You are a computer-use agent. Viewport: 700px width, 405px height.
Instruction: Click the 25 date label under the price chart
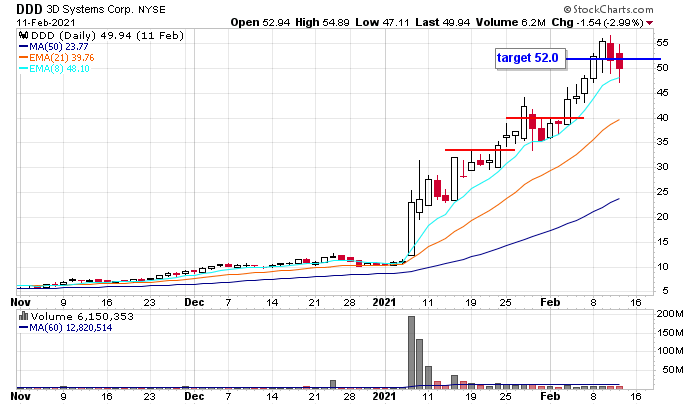505,302
